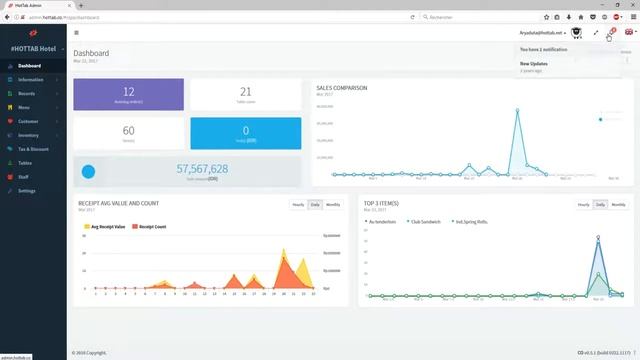
Task: Select Monthly in Top 3 Items chart
Action: coord(618,204)
